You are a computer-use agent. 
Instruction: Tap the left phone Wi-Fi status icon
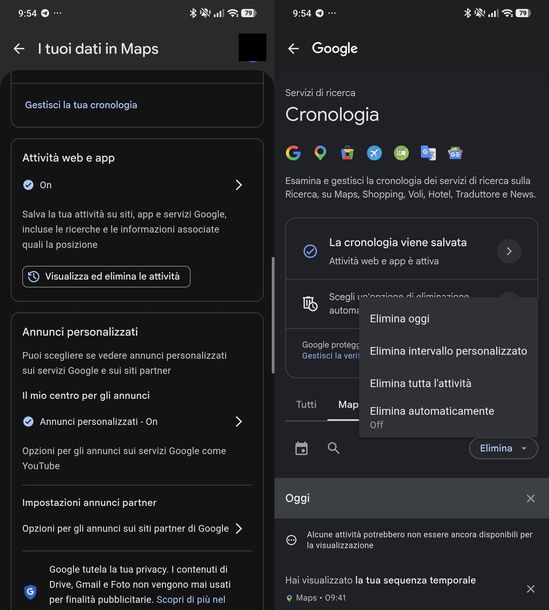pos(233,13)
